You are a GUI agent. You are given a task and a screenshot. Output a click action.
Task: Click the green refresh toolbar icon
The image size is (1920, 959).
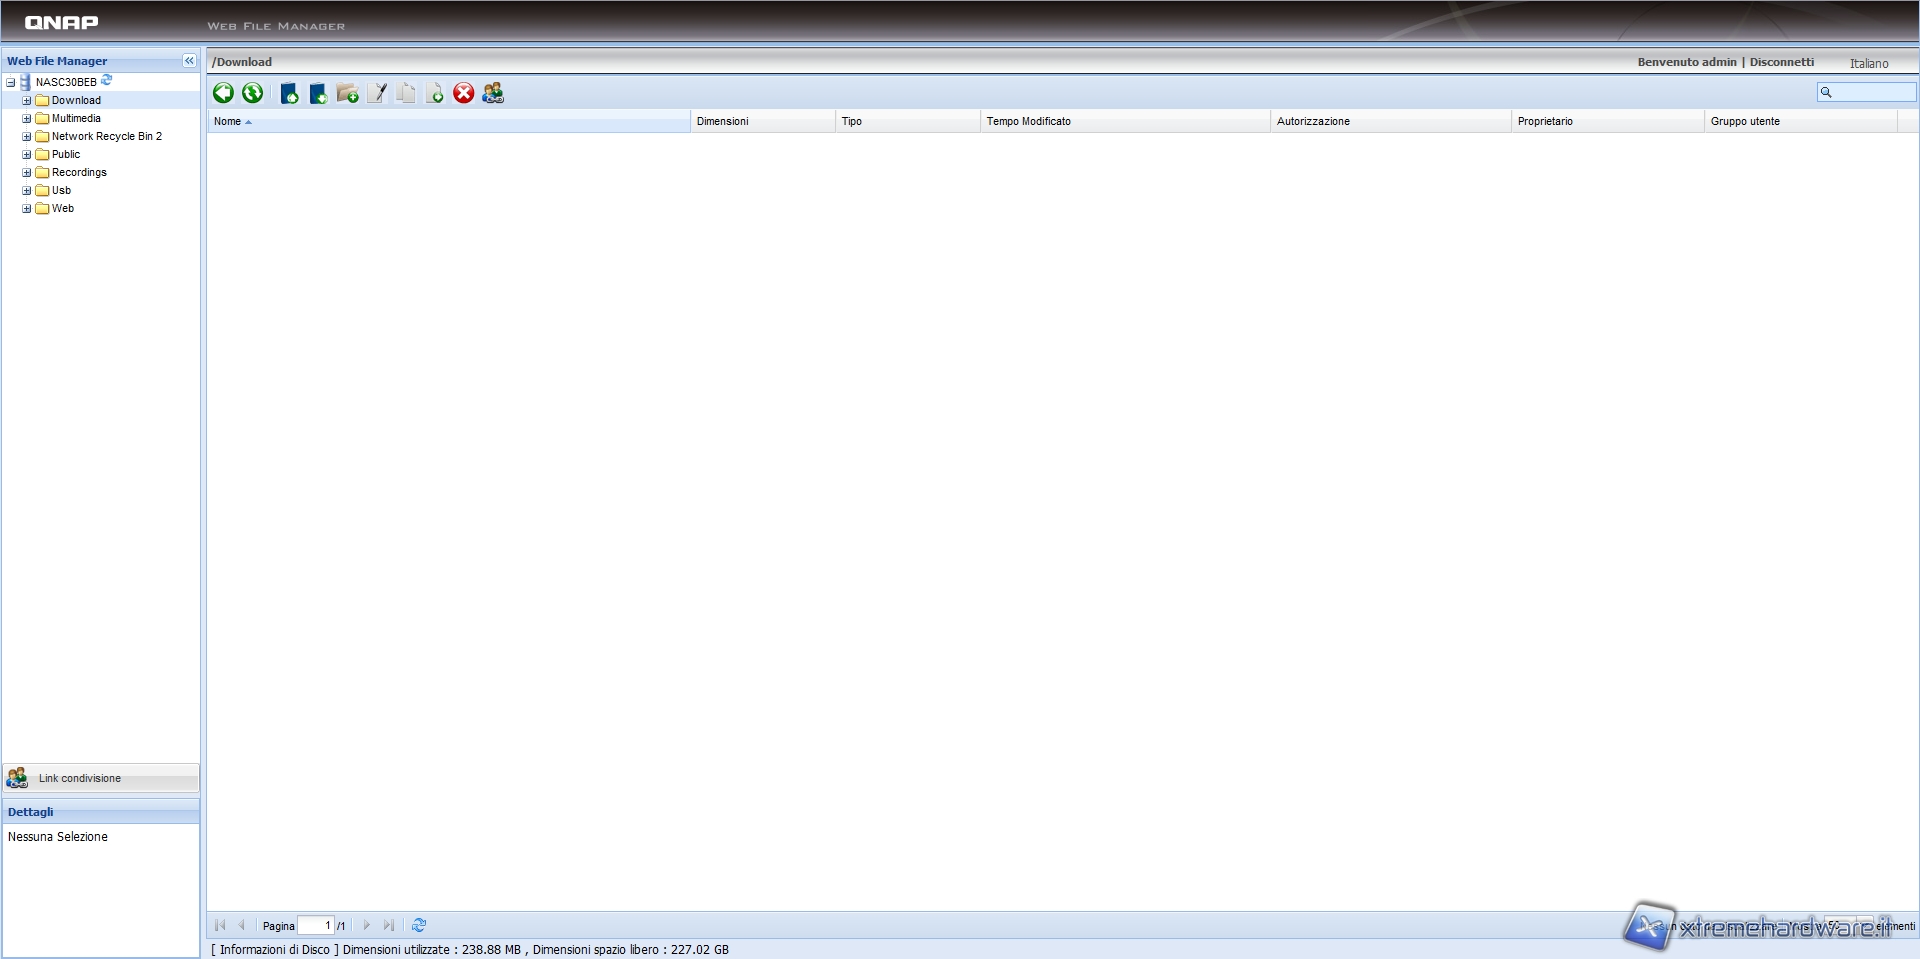pyautogui.click(x=252, y=93)
